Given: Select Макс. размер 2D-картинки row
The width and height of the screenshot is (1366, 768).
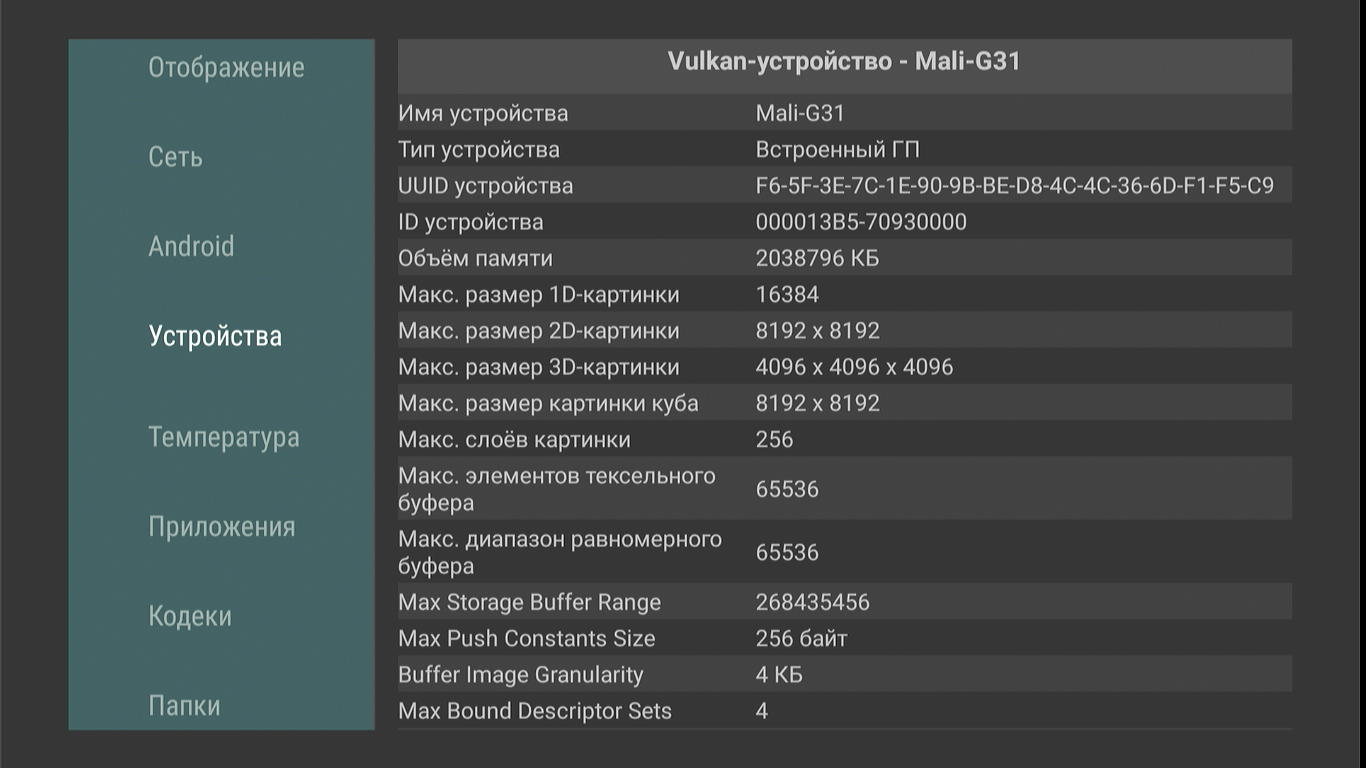Looking at the screenshot, I should click(x=844, y=331).
